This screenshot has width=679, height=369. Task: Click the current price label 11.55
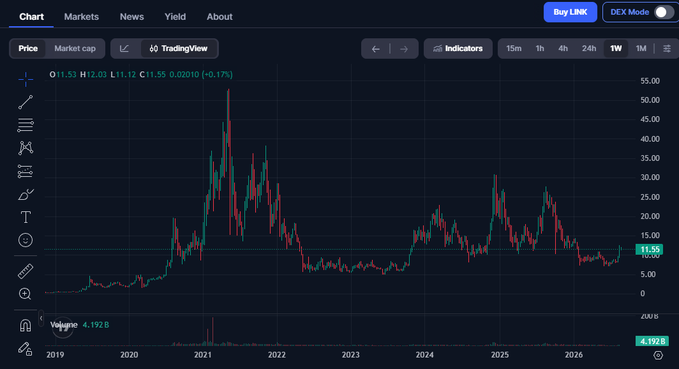[x=649, y=249]
